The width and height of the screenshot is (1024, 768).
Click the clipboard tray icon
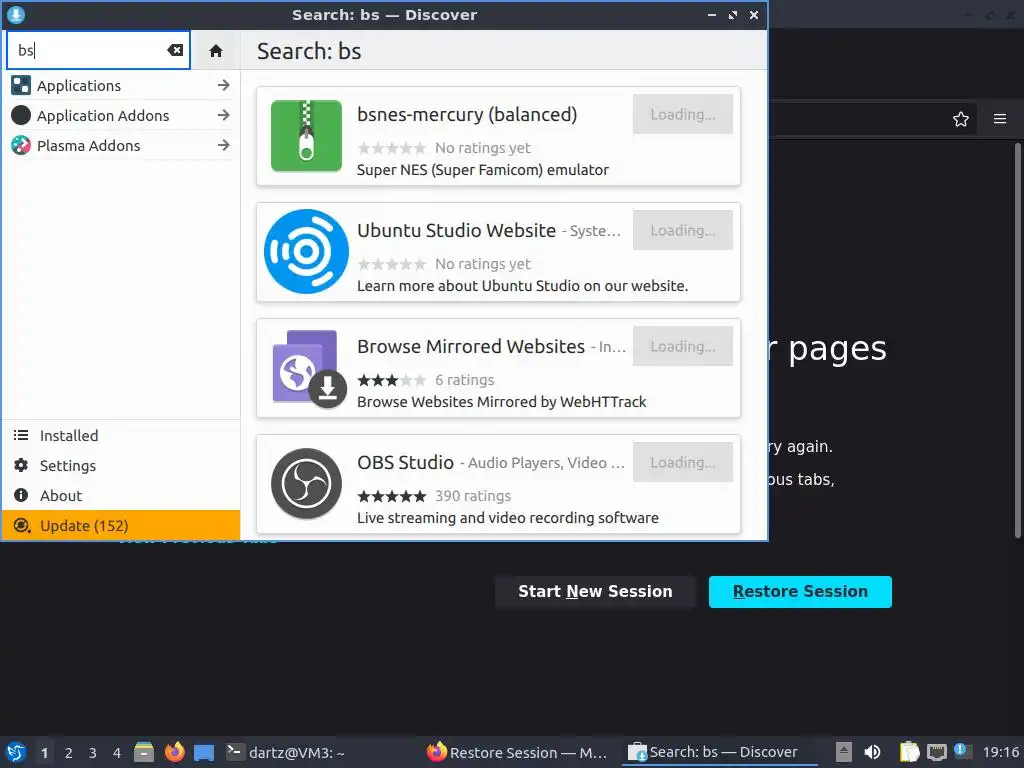909,752
